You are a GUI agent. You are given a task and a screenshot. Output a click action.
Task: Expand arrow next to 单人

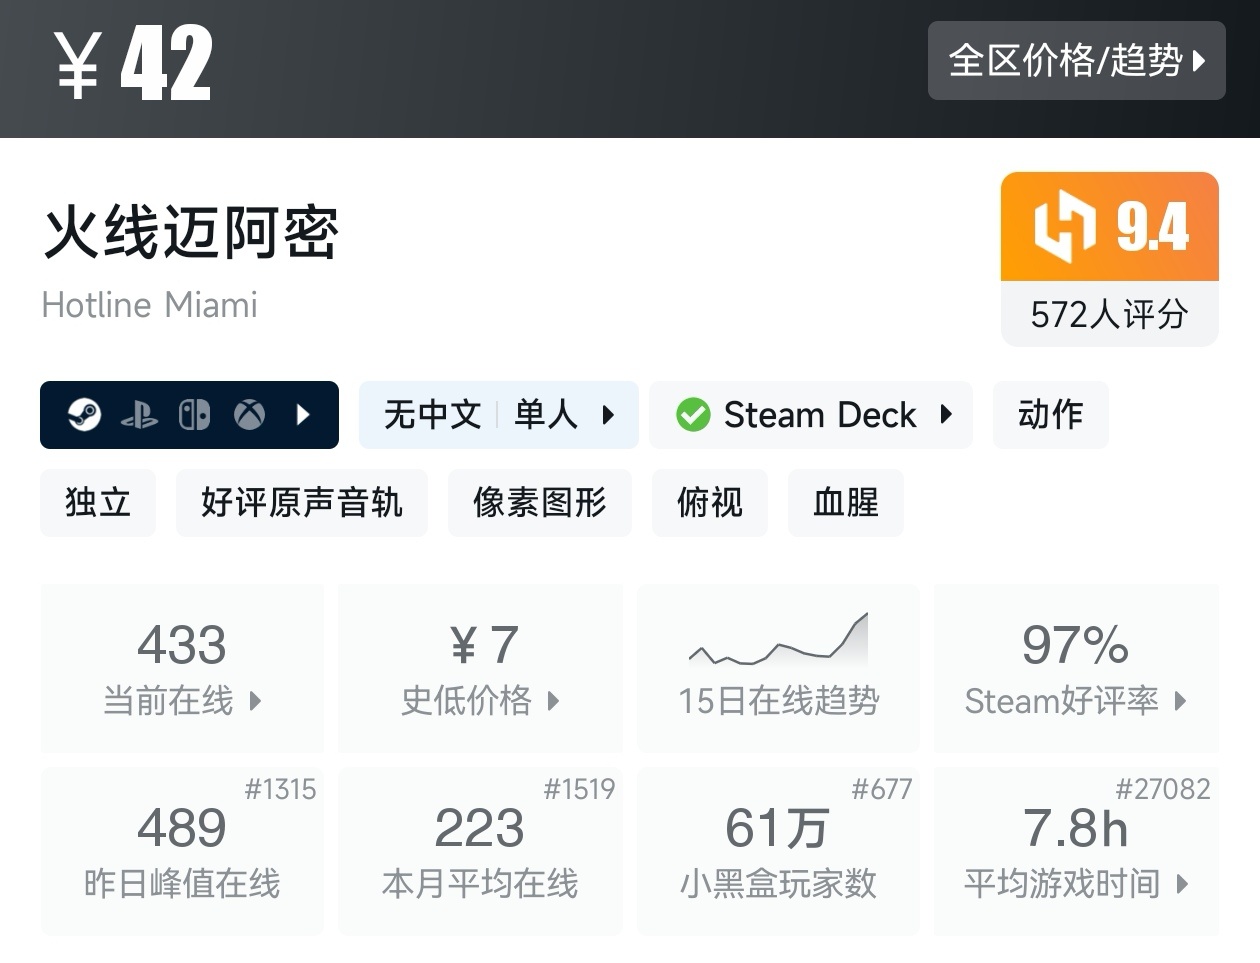click(607, 414)
